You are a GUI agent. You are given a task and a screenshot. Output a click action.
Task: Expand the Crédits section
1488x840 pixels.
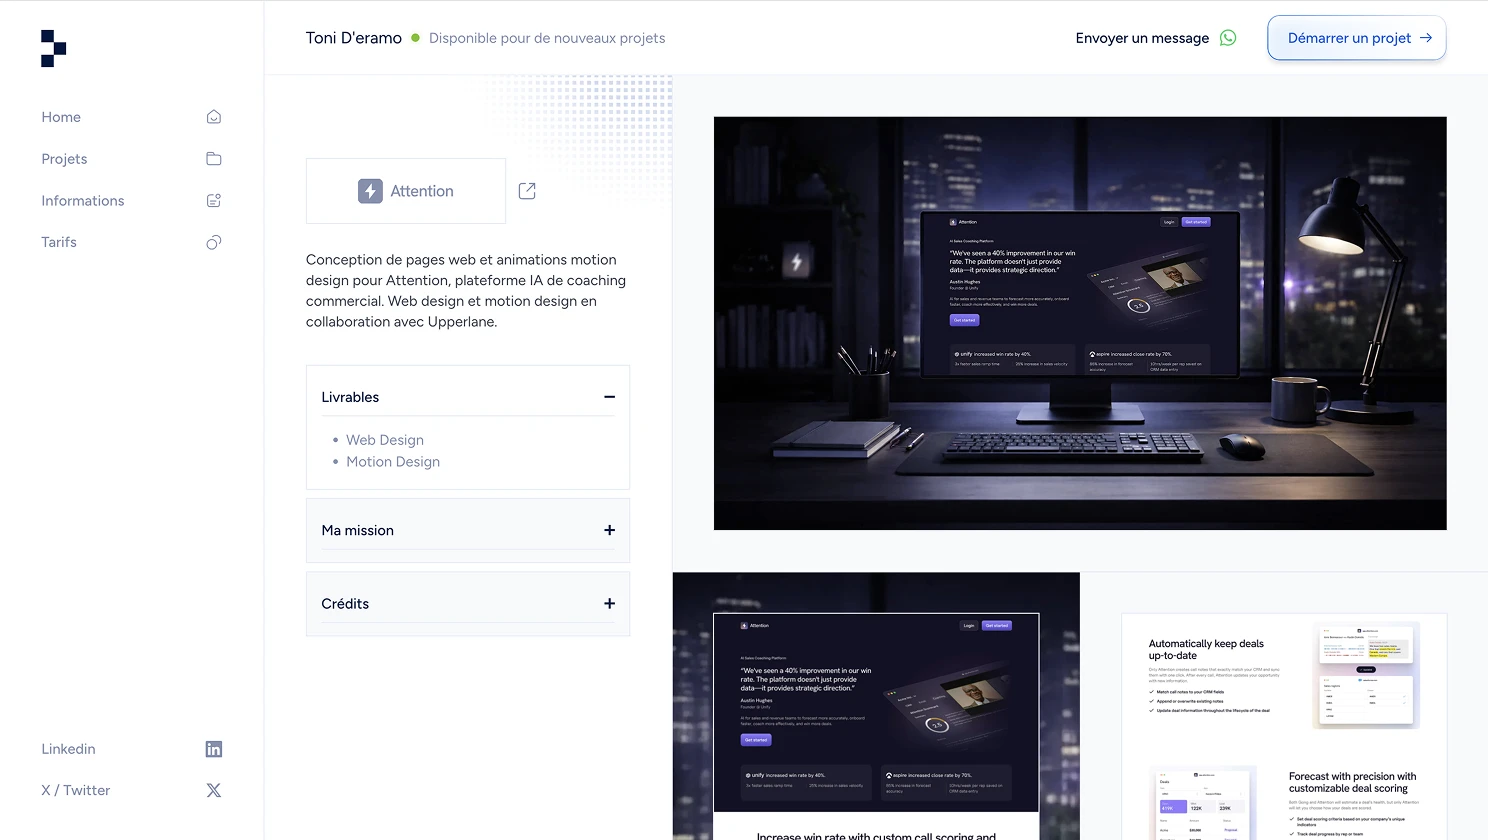point(609,603)
